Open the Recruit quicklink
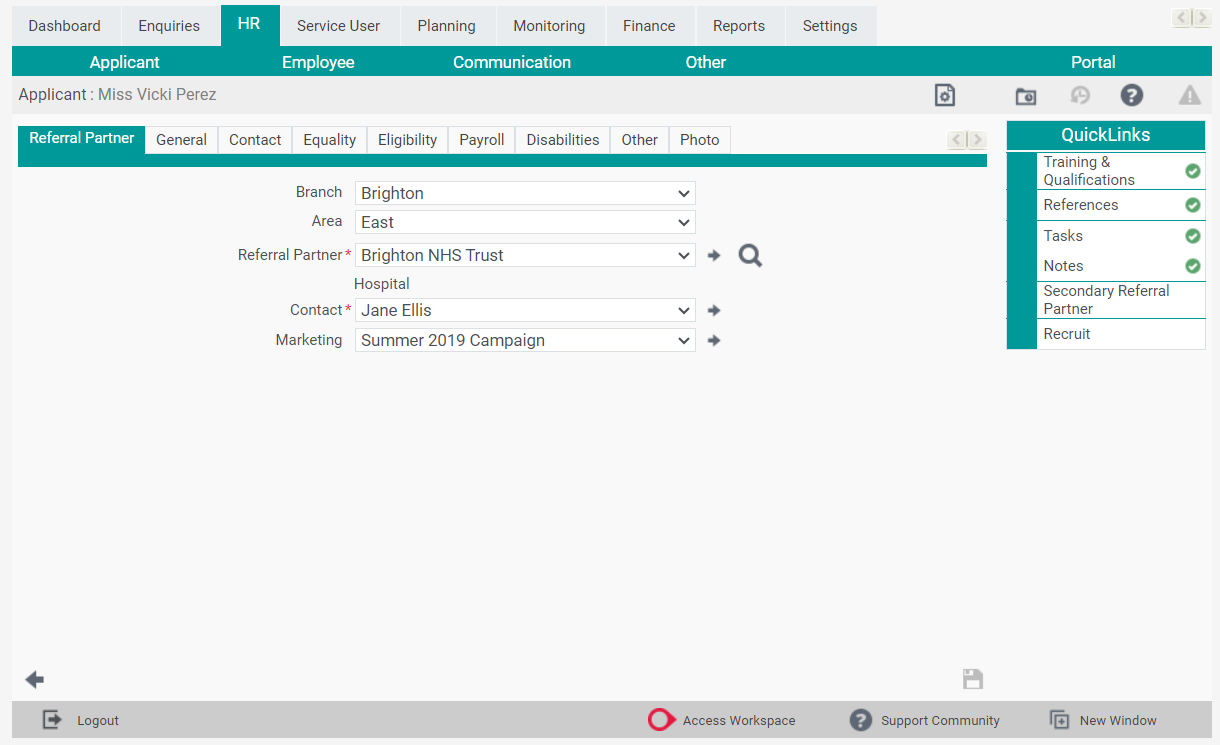 pos(1067,334)
